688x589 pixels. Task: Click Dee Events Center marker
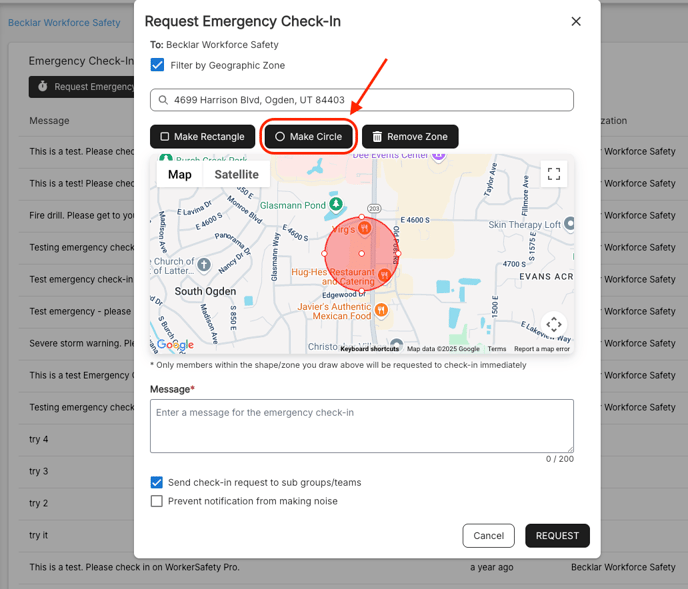point(438,156)
